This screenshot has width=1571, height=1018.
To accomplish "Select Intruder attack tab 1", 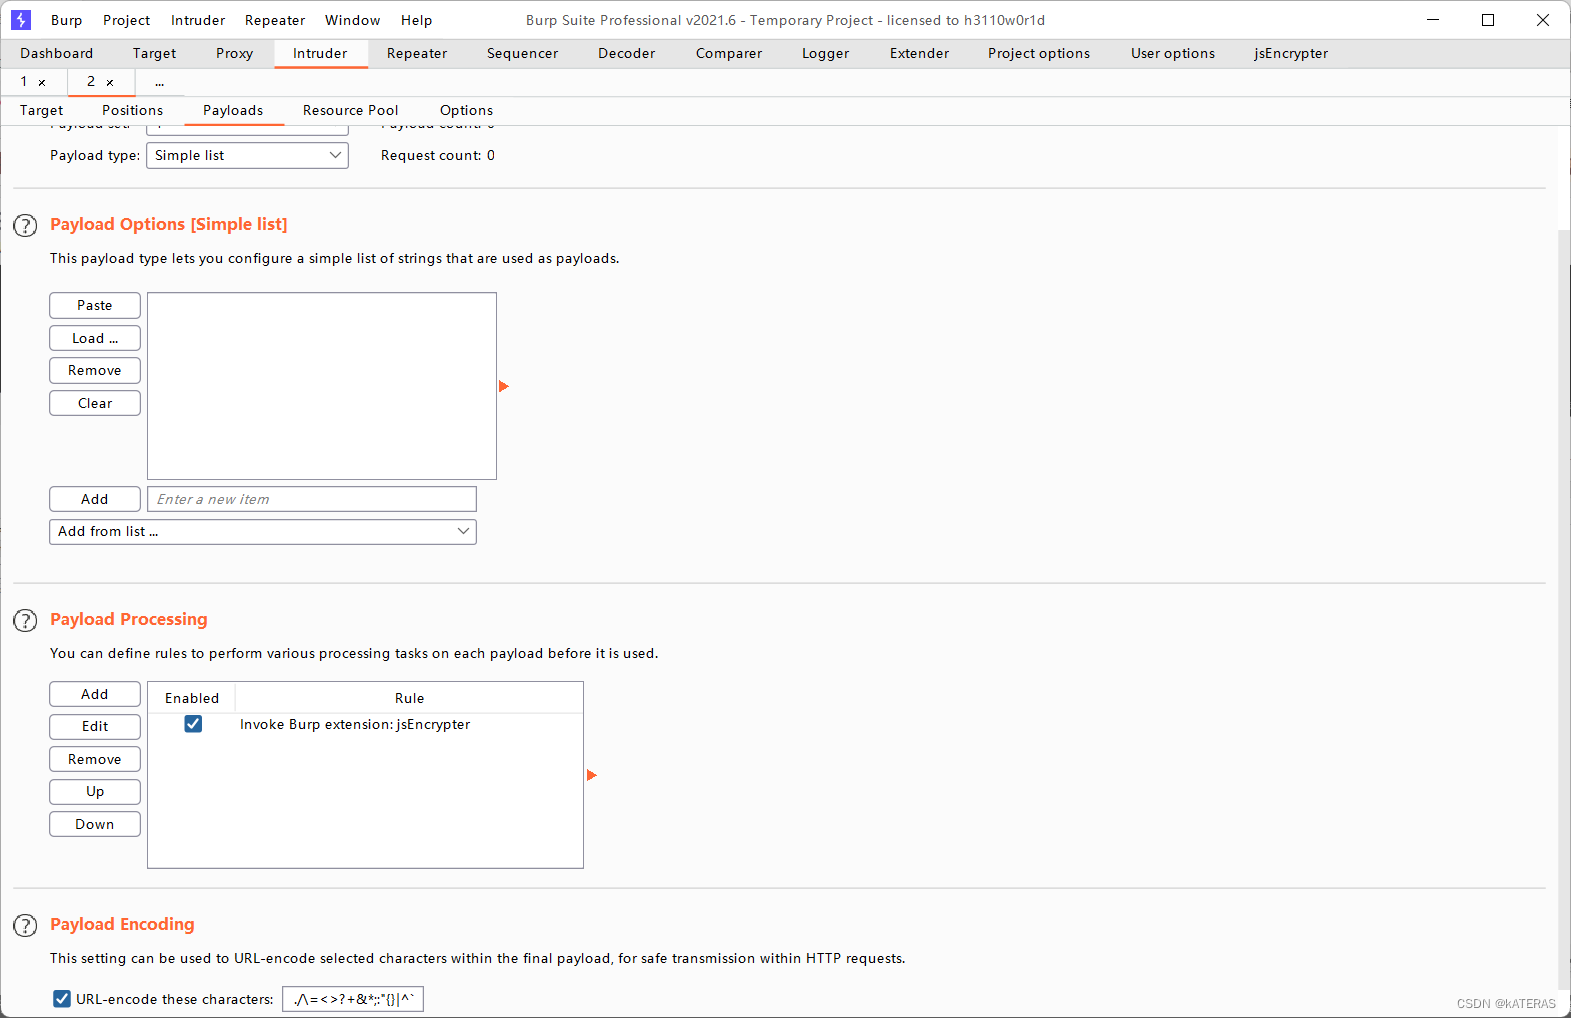I will [24, 82].
